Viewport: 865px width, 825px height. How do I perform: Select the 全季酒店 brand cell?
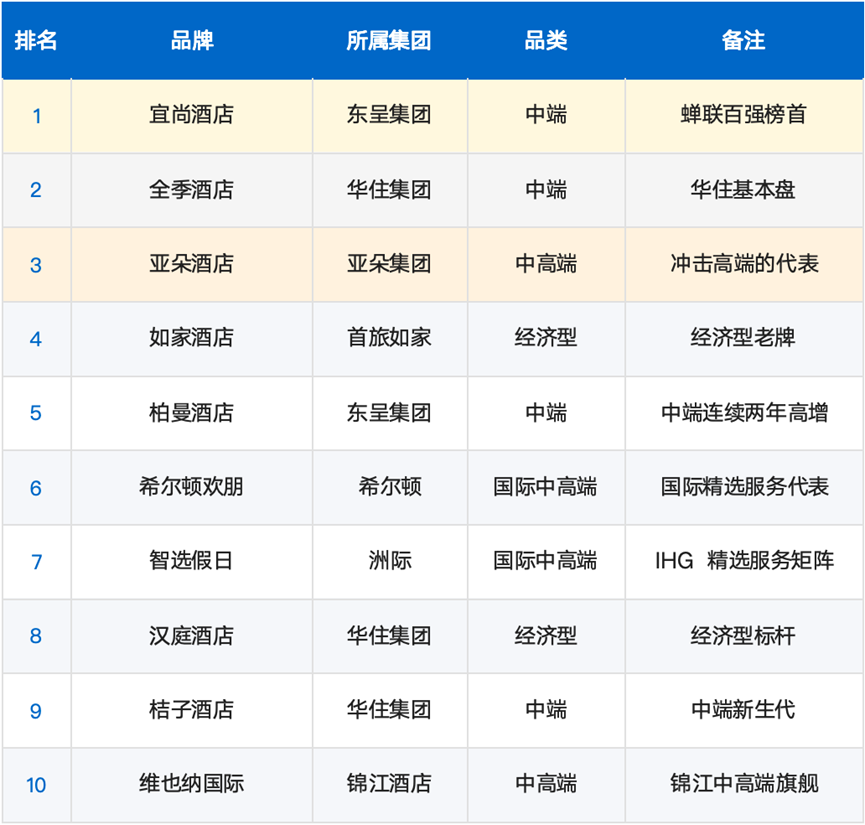pyautogui.click(x=191, y=190)
